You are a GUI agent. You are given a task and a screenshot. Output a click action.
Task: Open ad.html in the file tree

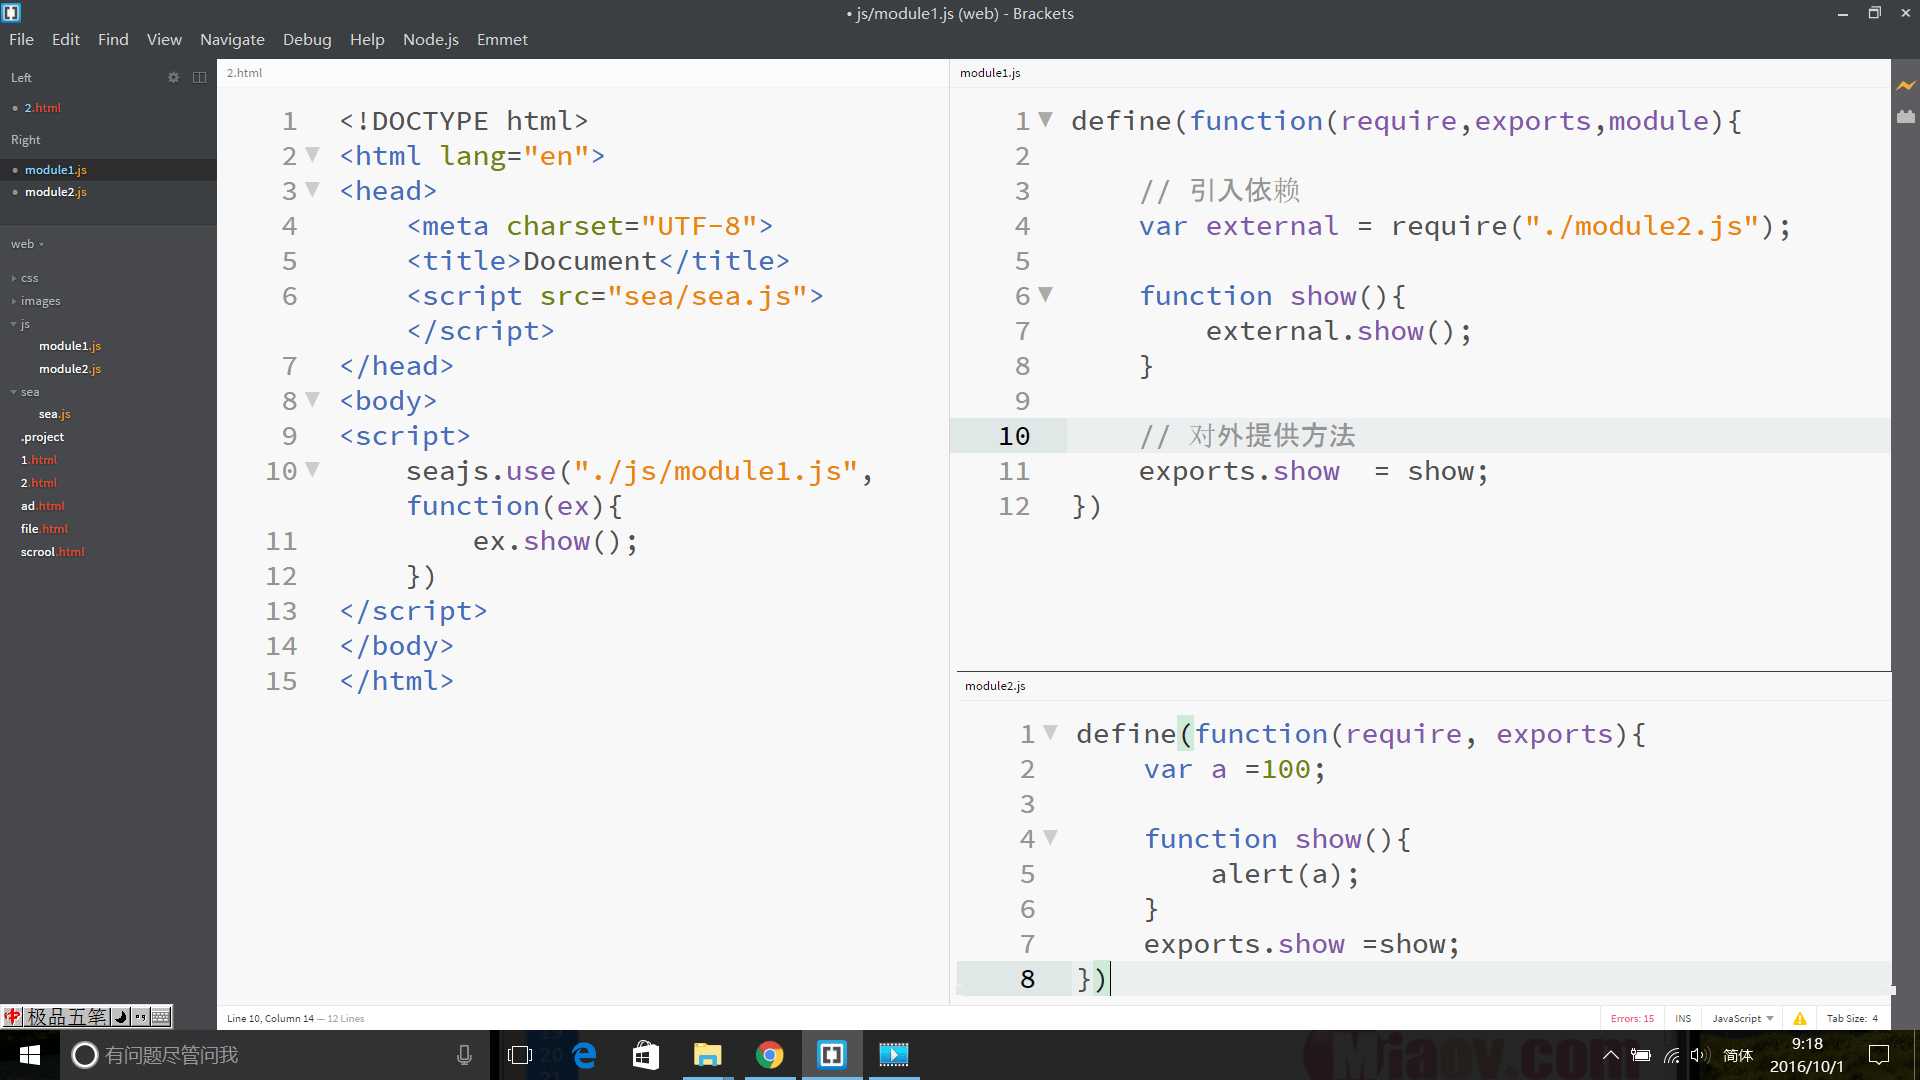click(42, 506)
